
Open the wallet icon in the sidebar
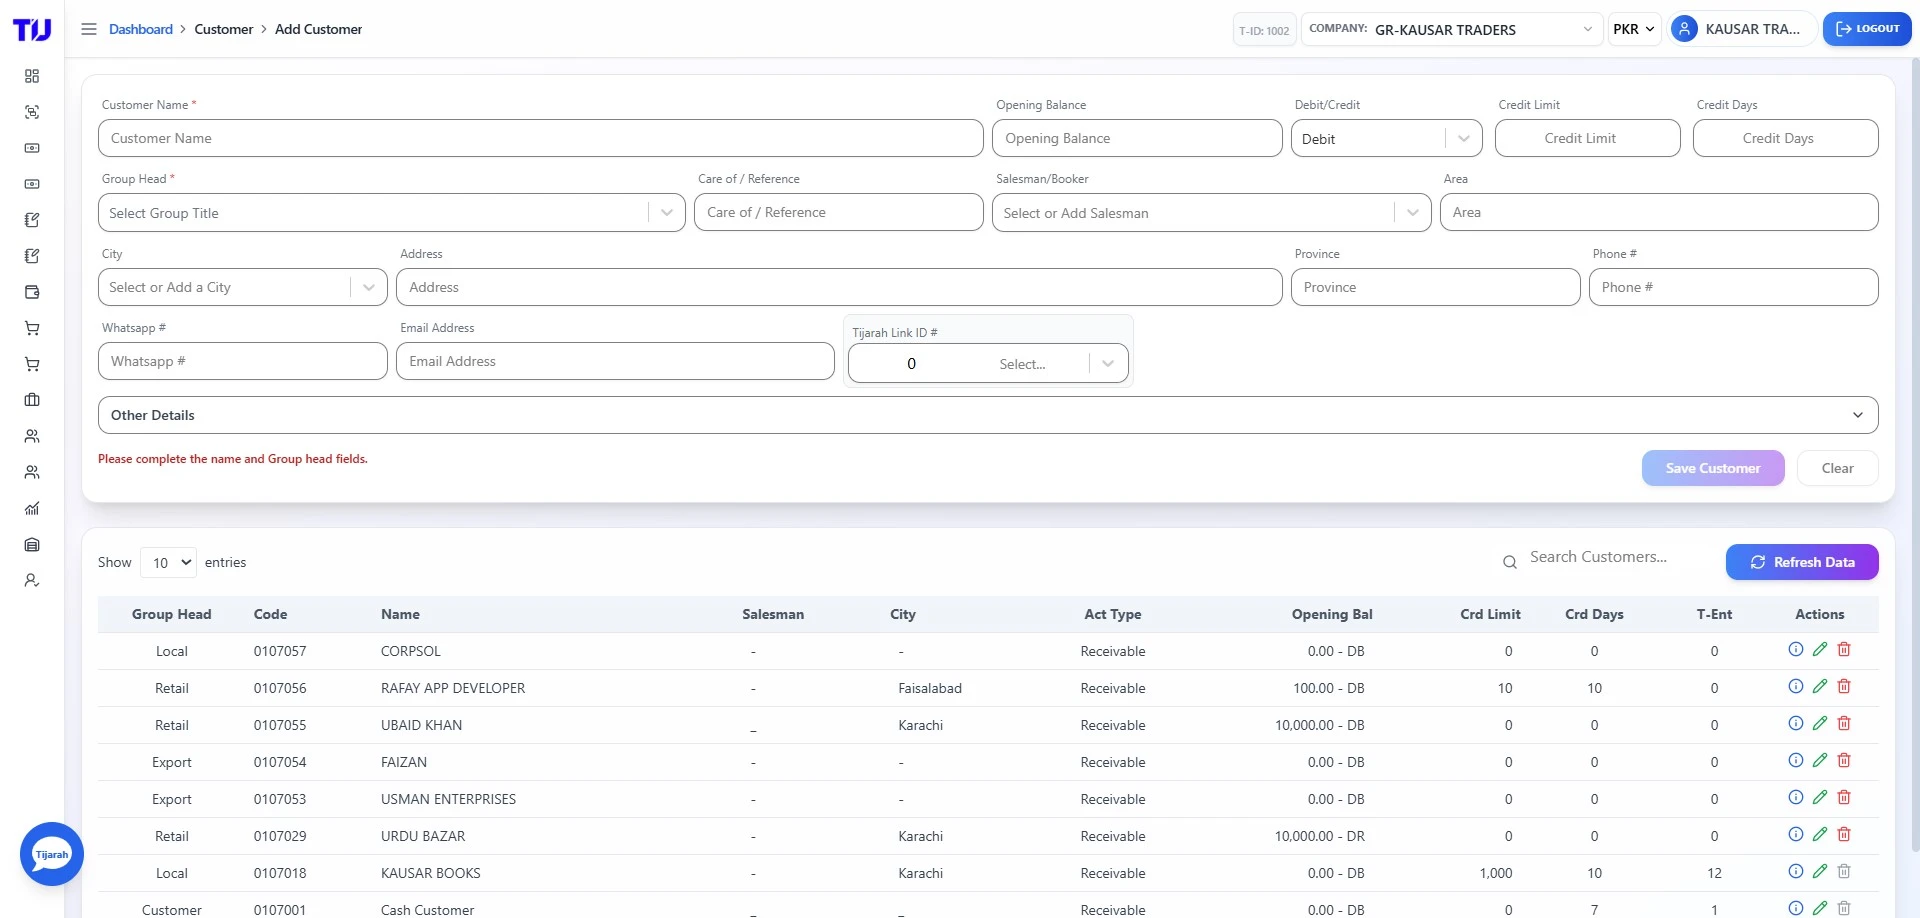coord(32,292)
